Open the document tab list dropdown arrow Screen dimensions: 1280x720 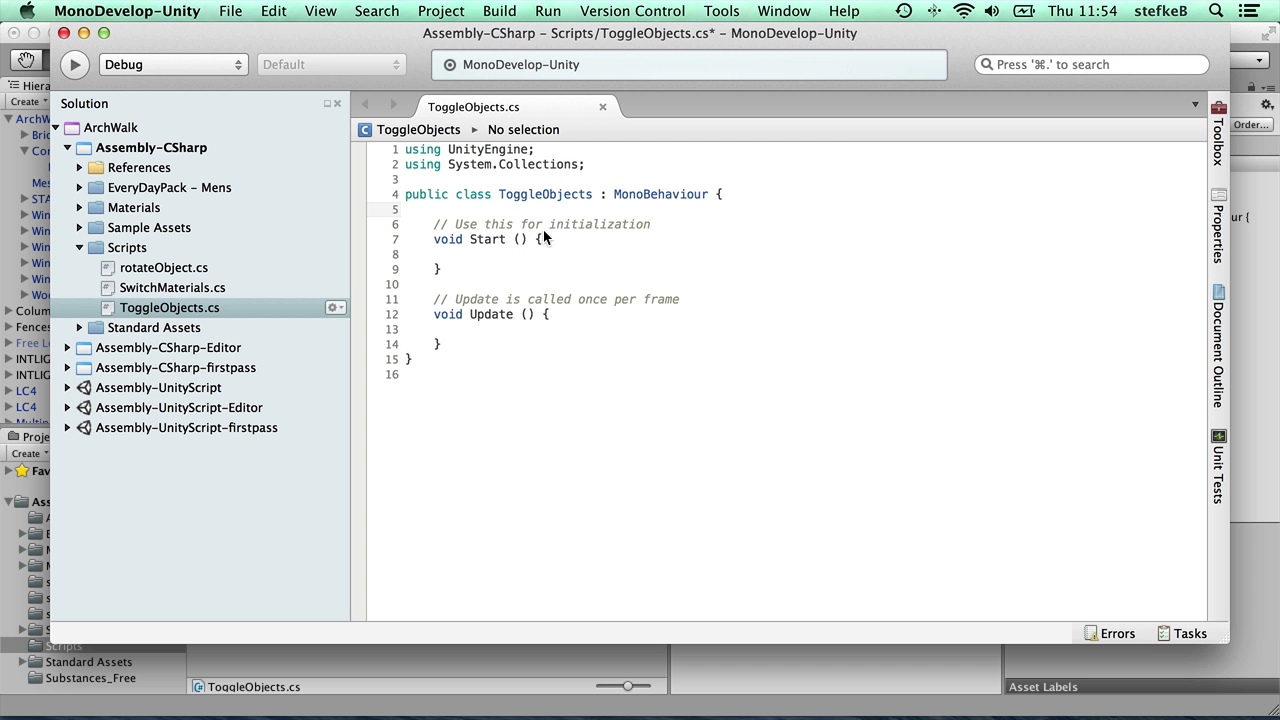(x=1195, y=104)
